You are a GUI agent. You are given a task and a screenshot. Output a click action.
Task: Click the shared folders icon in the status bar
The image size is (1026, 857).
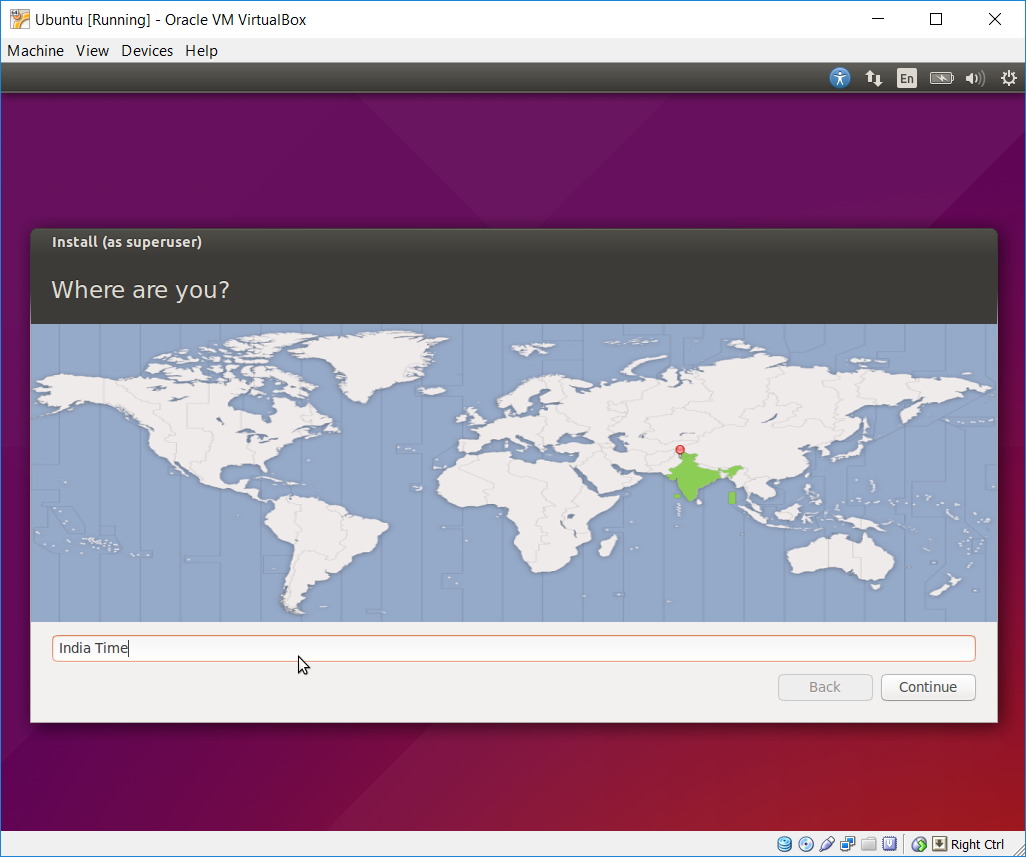[x=868, y=843]
